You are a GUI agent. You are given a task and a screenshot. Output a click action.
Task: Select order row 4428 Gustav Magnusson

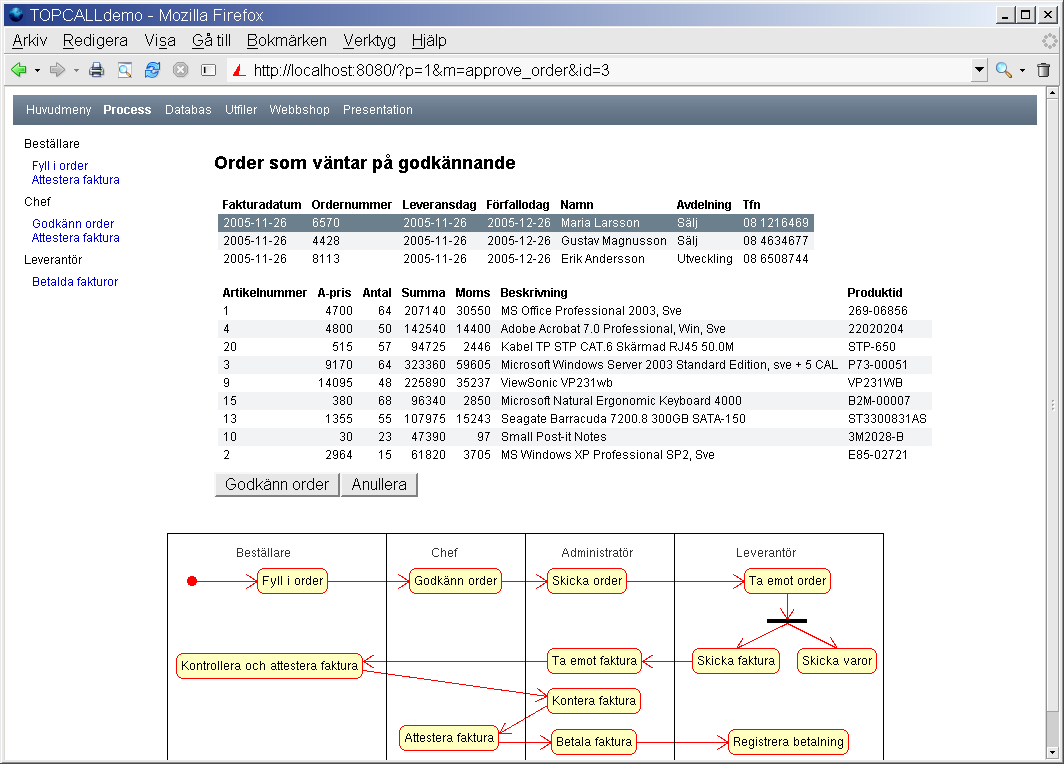516,241
